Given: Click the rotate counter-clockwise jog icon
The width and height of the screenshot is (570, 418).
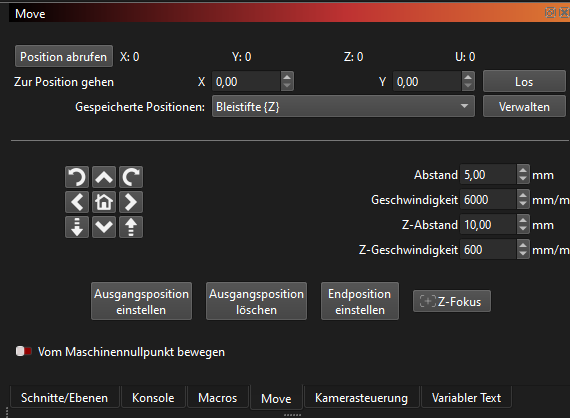Looking at the screenshot, I should click(77, 177).
